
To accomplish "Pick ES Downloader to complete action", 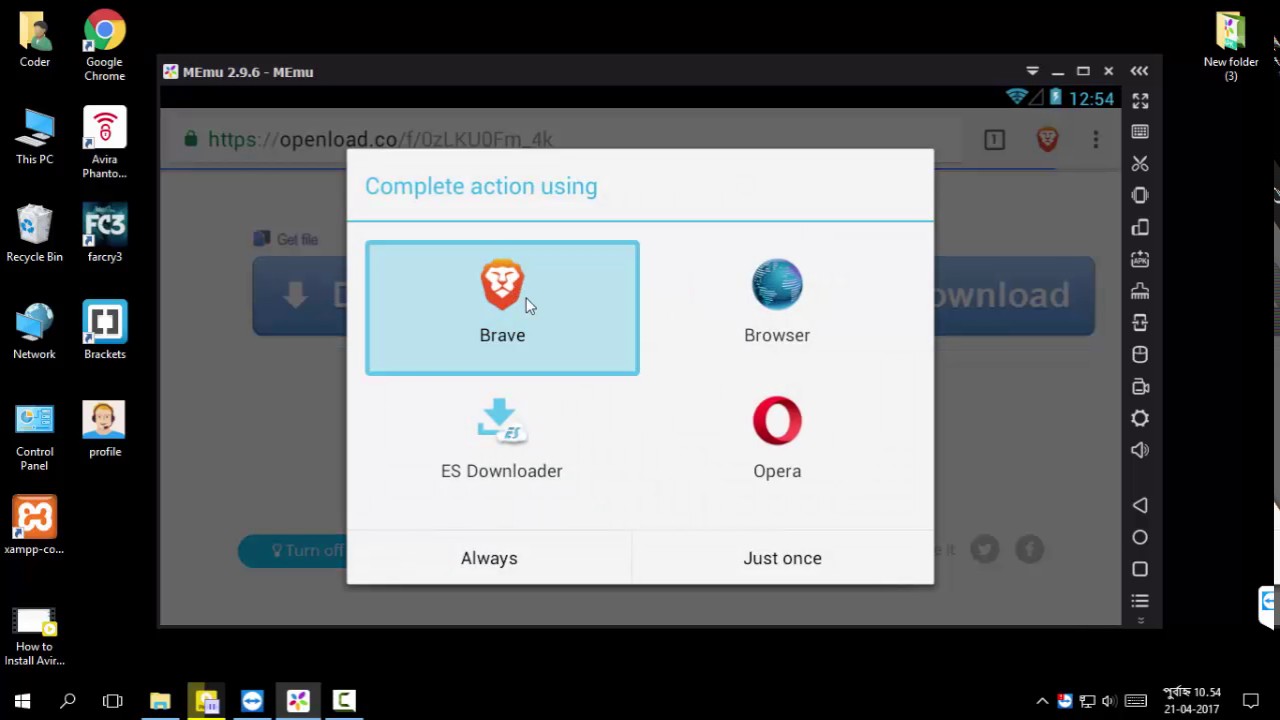I will tap(502, 440).
